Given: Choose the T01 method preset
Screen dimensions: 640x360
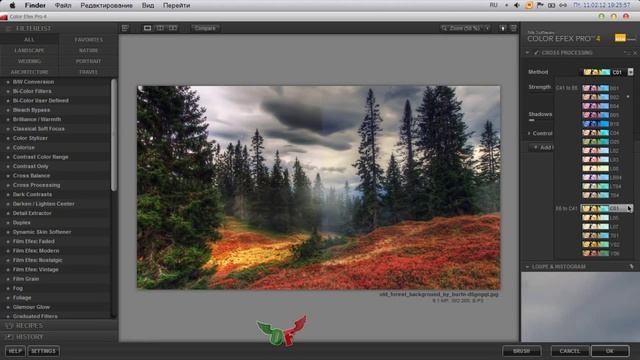Looking at the screenshot, I should point(601,236).
